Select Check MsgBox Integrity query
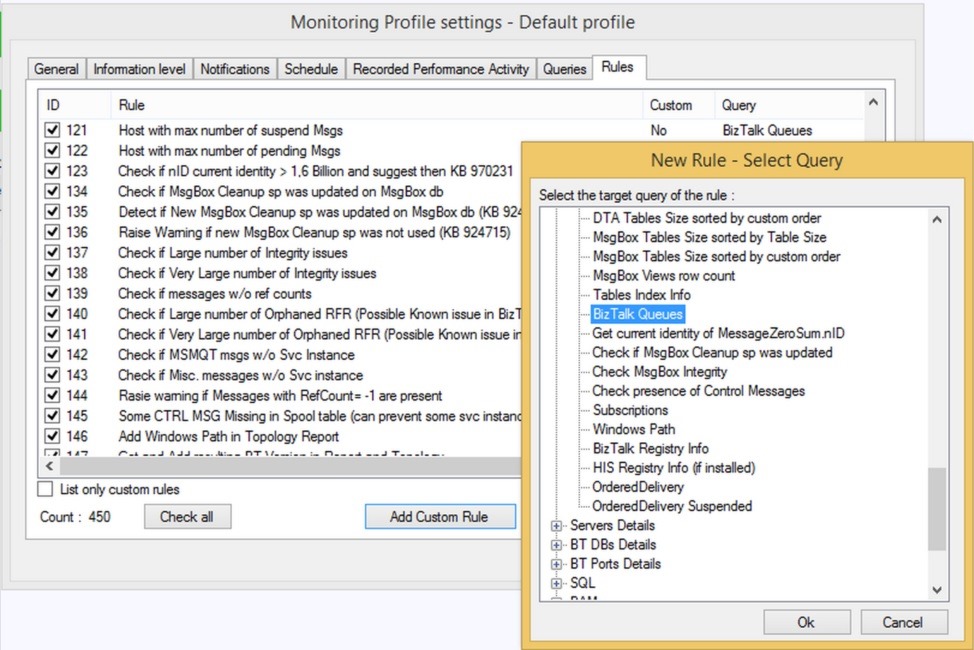The height and width of the screenshot is (650, 974). click(659, 372)
